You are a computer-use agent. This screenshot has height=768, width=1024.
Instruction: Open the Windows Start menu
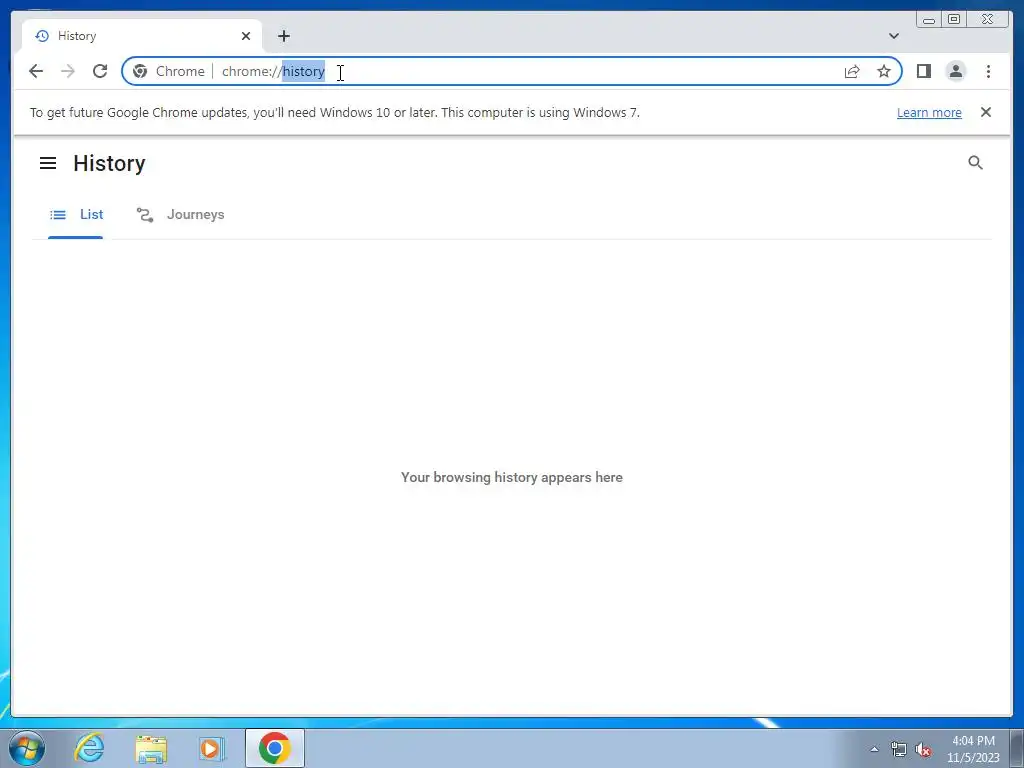click(x=27, y=748)
